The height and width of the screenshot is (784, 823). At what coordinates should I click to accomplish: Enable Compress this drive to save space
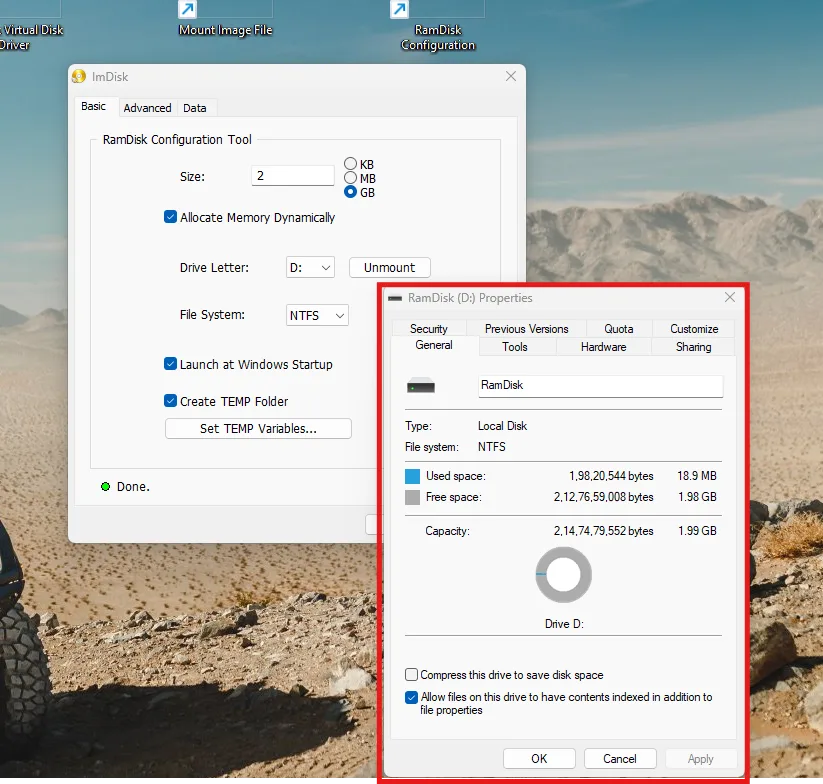coord(412,675)
